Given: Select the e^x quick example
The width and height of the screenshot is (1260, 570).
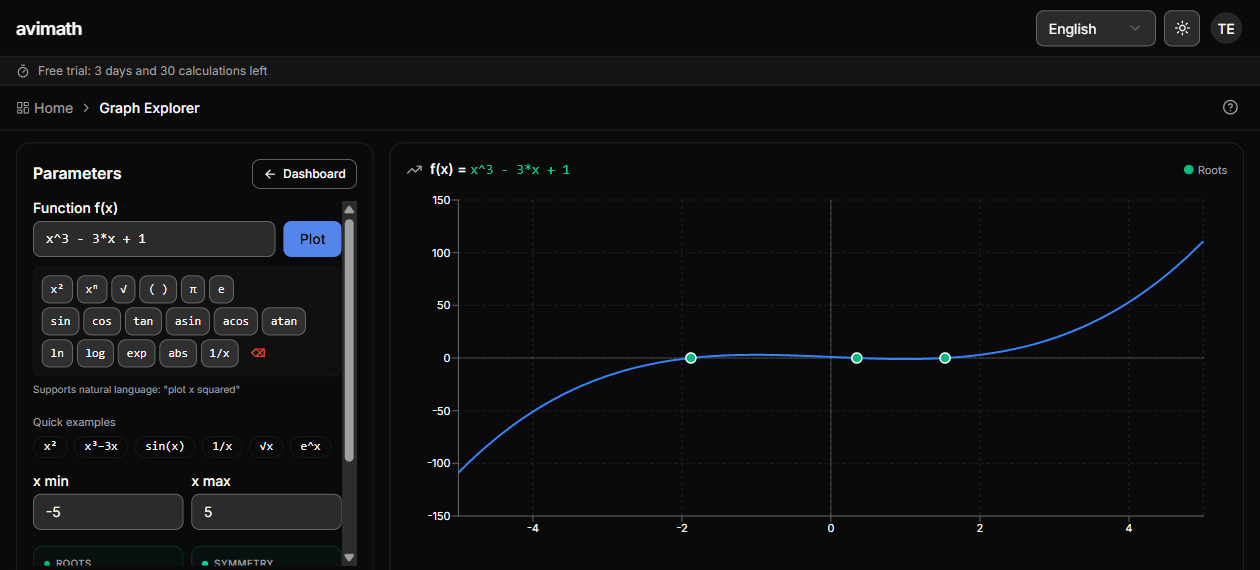Looking at the screenshot, I should click(310, 447).
